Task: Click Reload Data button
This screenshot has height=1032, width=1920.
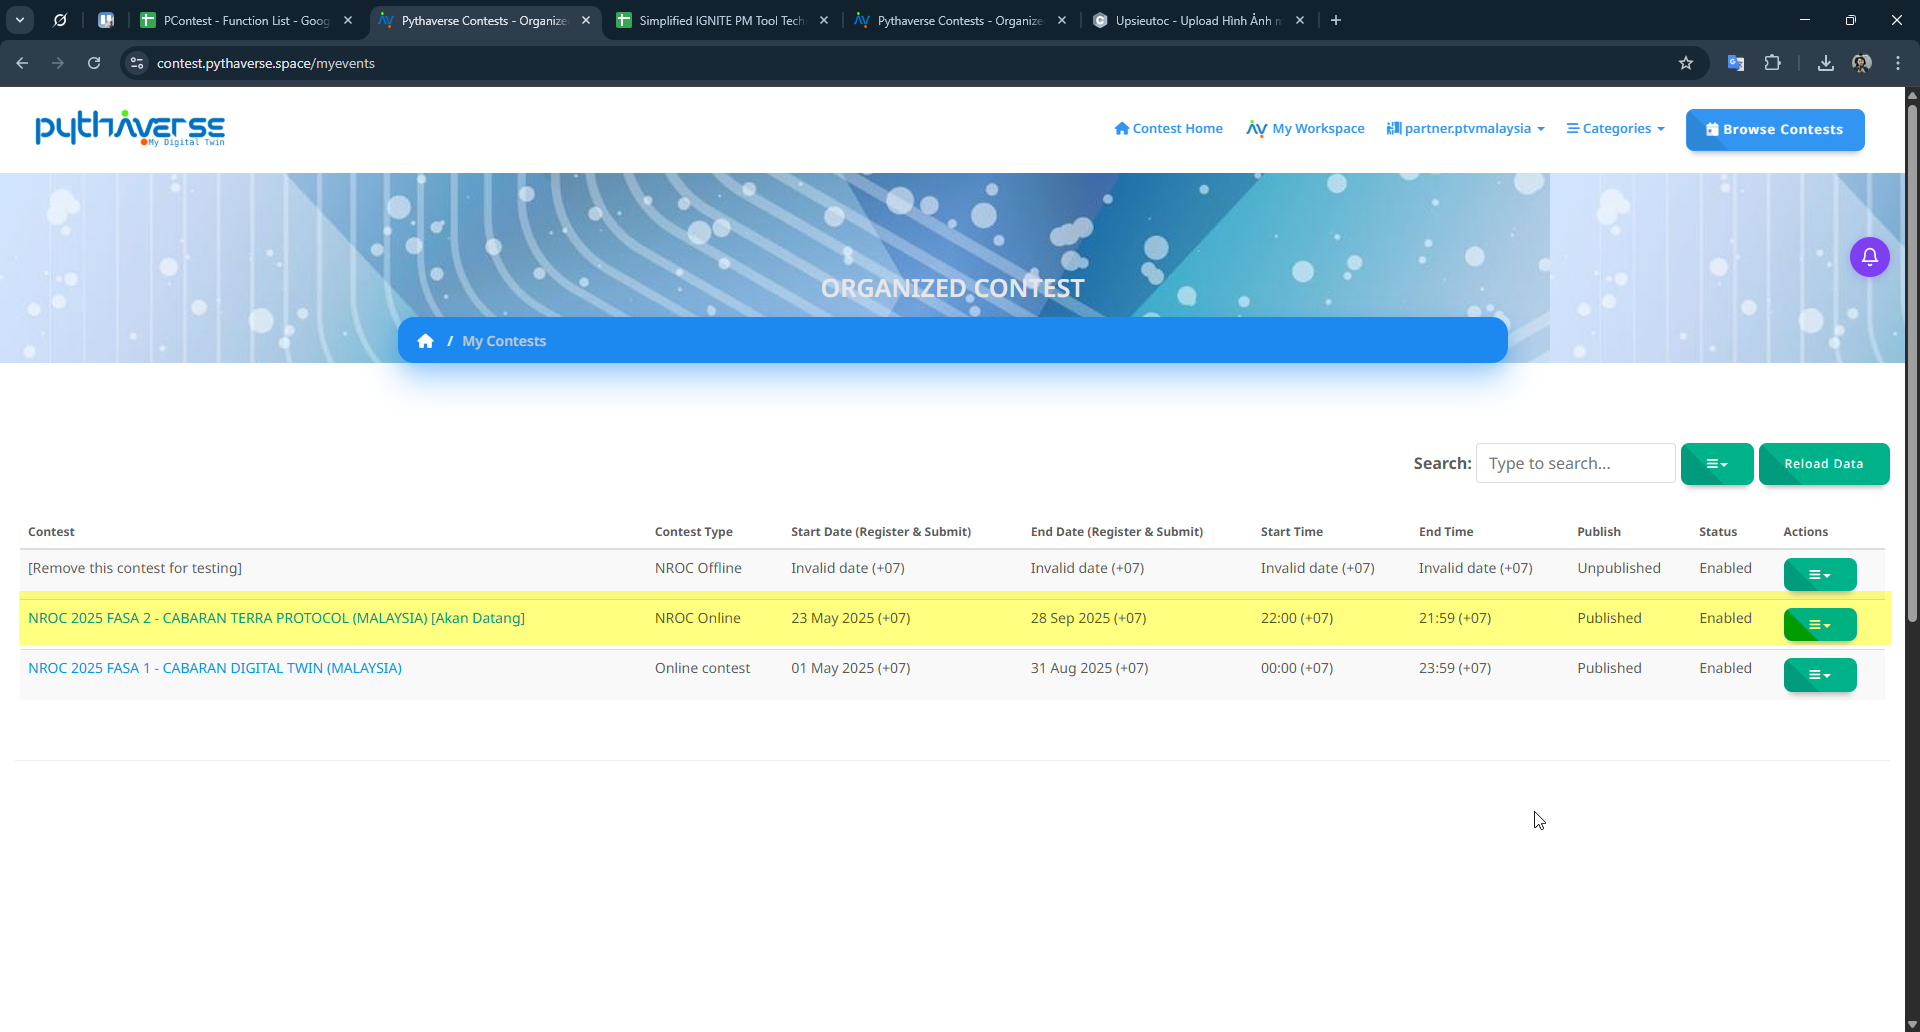Action: click(x=1824, y=464)
